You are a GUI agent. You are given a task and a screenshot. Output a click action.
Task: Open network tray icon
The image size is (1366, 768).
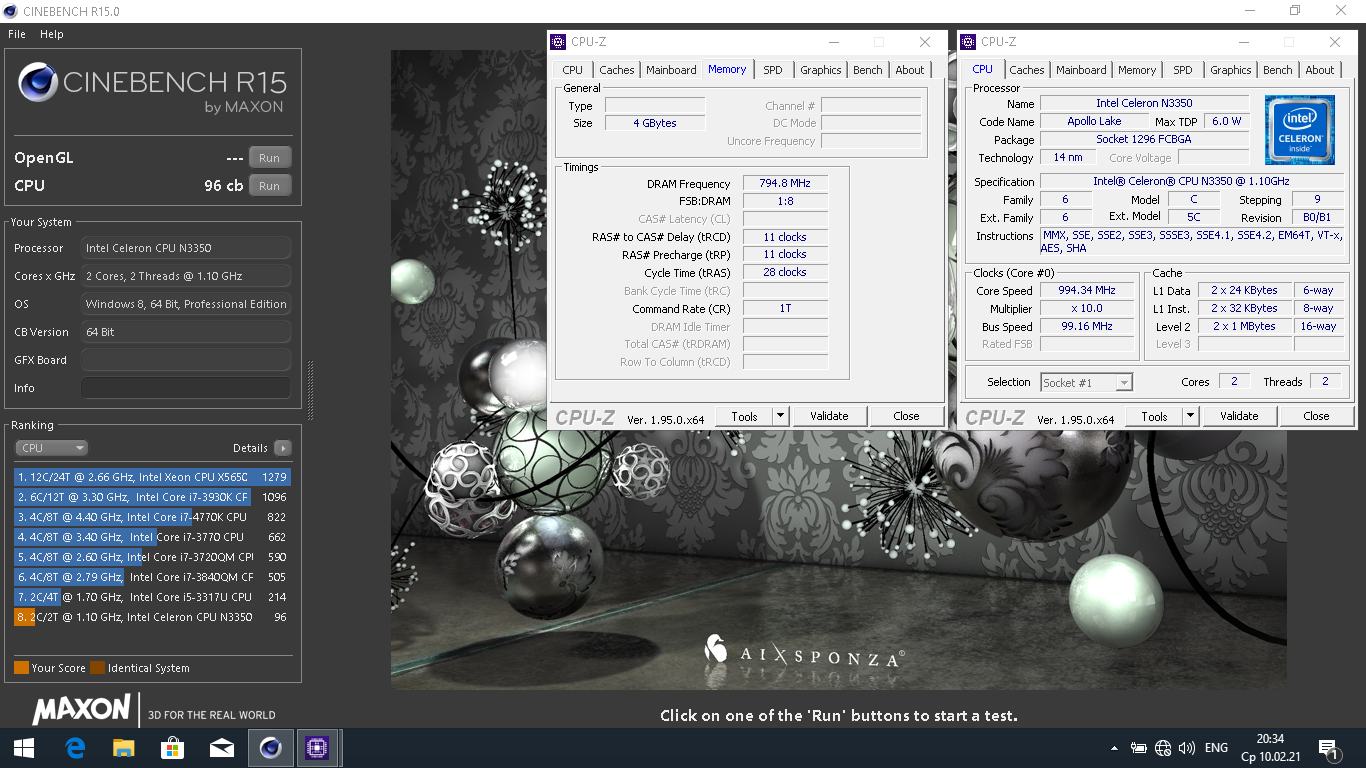[x=1163, y=748]
